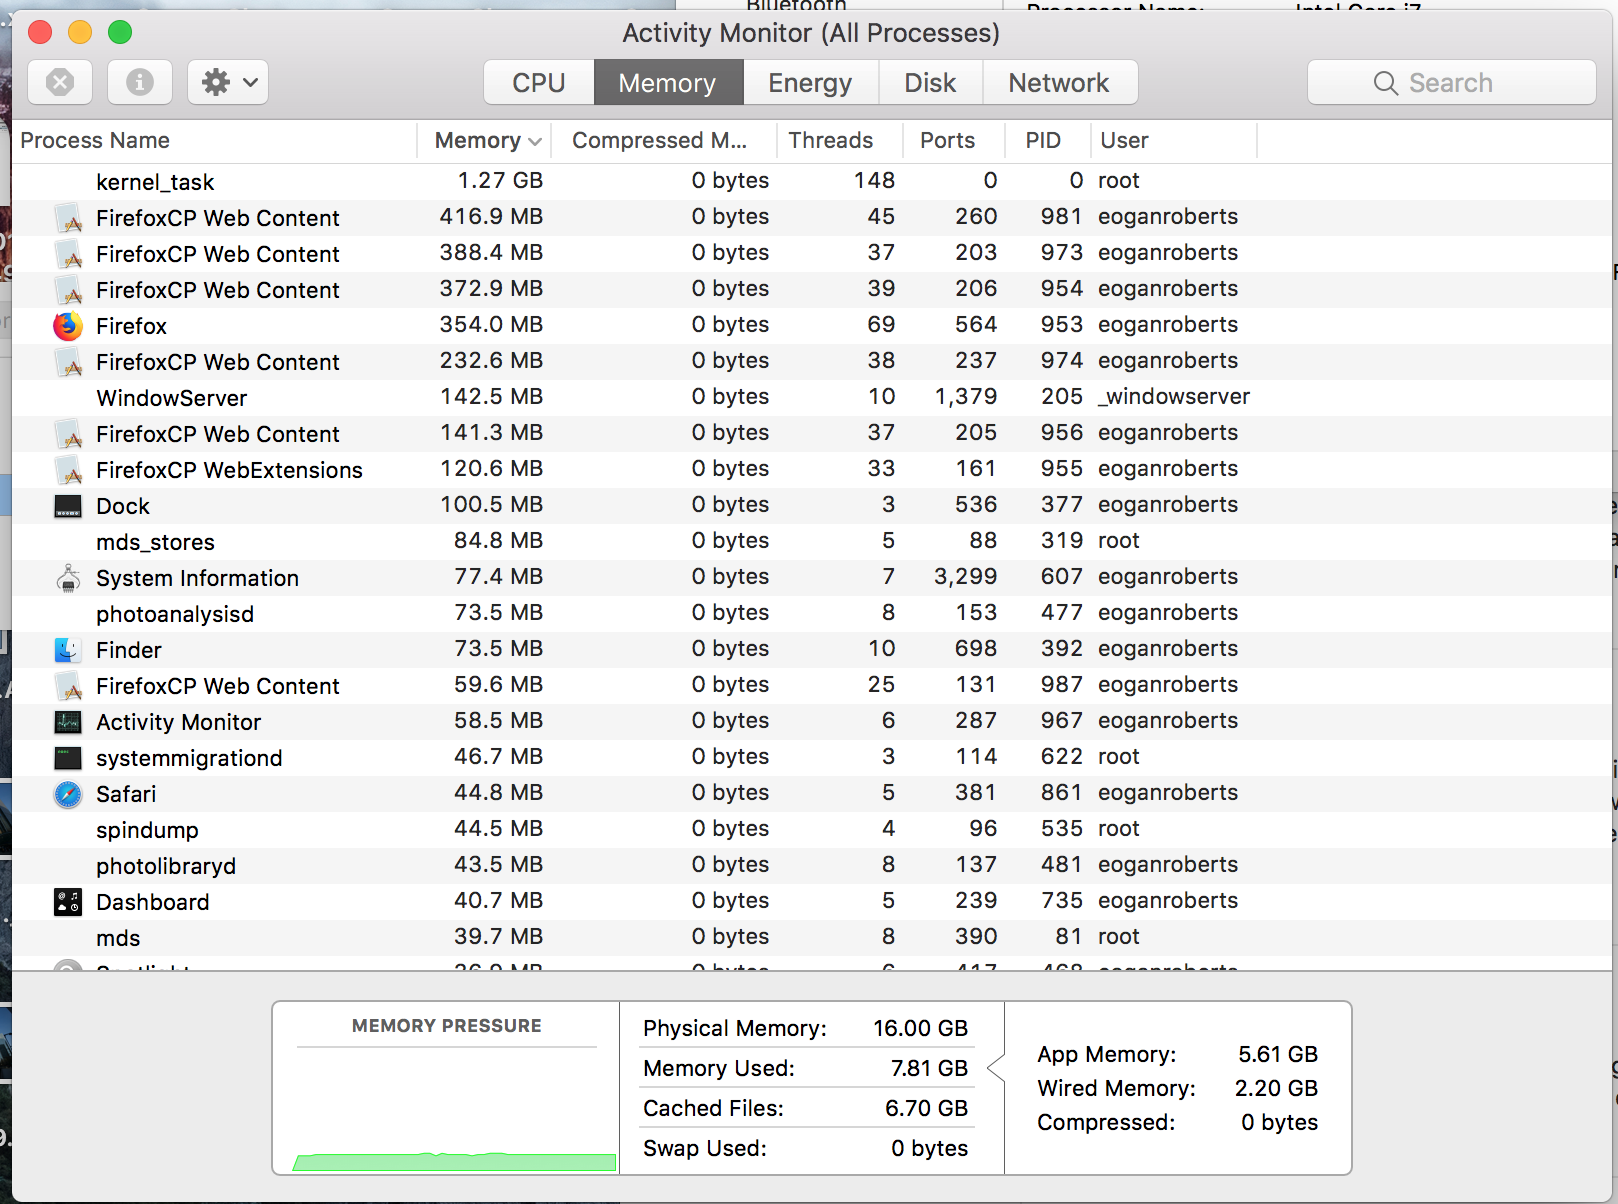Click the Physical Memory 16.00 GB value
The height and width of the screenshot is (1204, 1618).
tap(920, 1028)
